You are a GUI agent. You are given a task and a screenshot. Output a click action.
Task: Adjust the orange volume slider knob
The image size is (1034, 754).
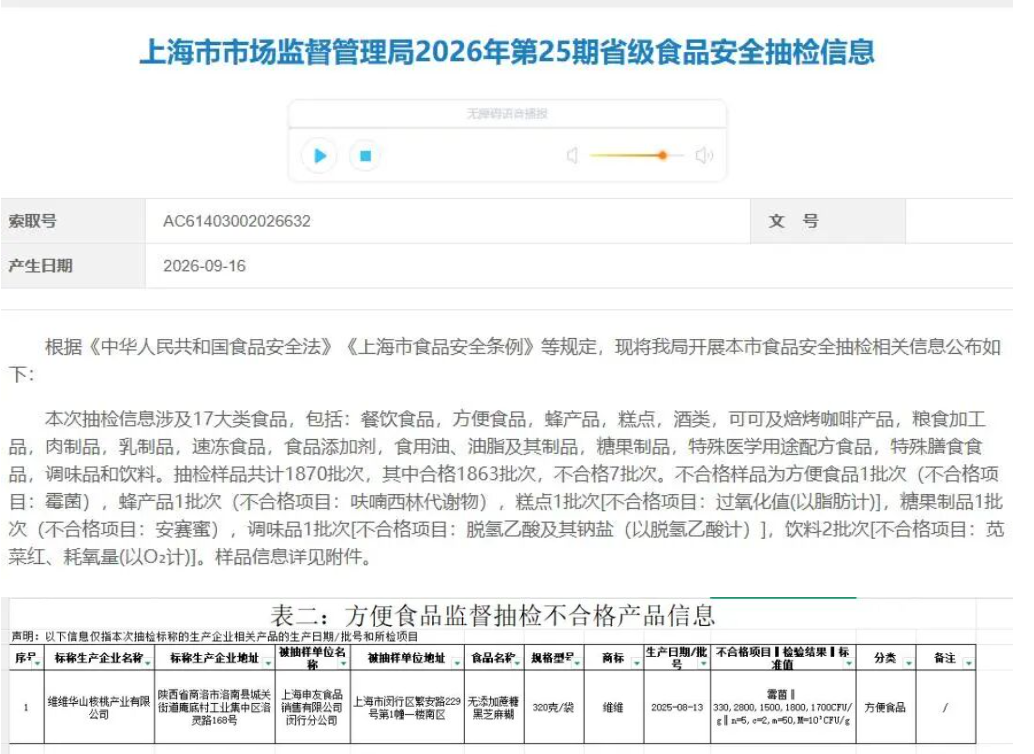coord(662,156)
